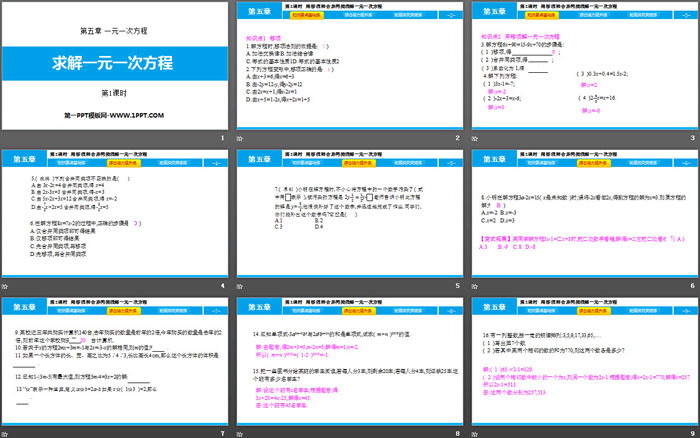The height and width of the screenshot is (438, 700).
Task: Select slide 9 thumbnail with question 16
Action: pyautogui.click(x=585, y=362)
